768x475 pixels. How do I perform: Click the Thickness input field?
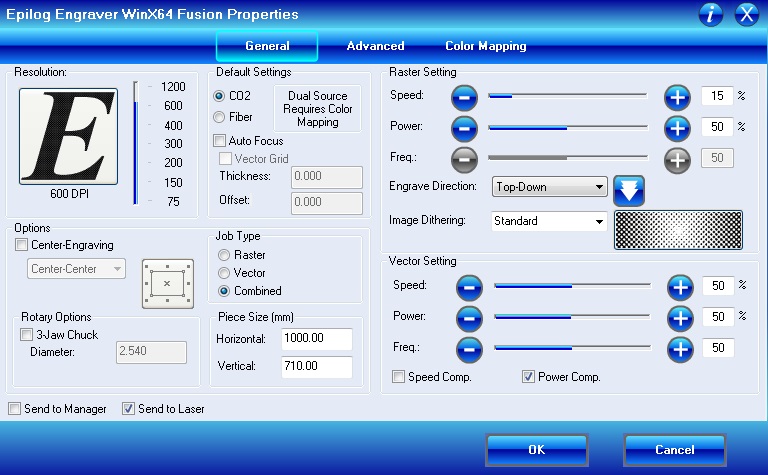[327, 177]
